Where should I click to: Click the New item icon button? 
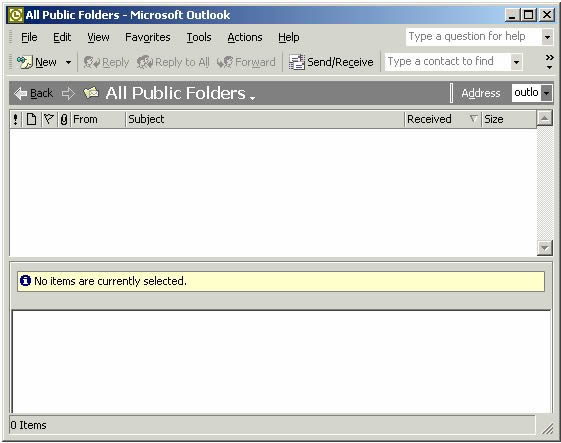pyautogui.click(x=36, y=62)
